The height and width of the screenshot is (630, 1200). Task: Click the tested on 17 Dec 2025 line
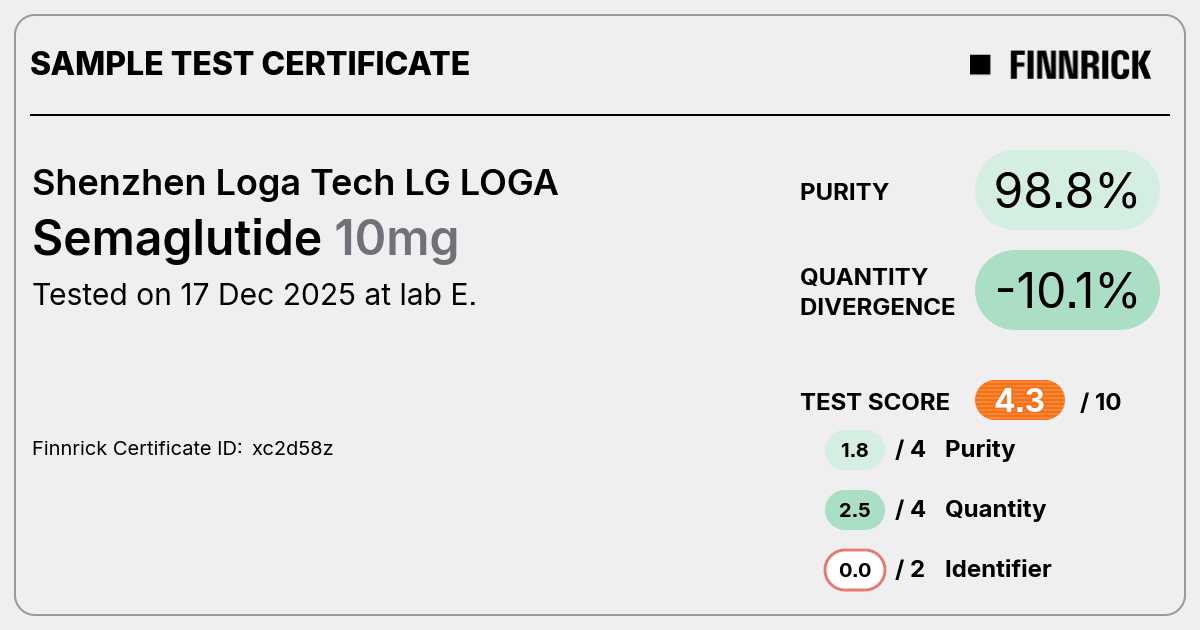(x=254, y=295)
